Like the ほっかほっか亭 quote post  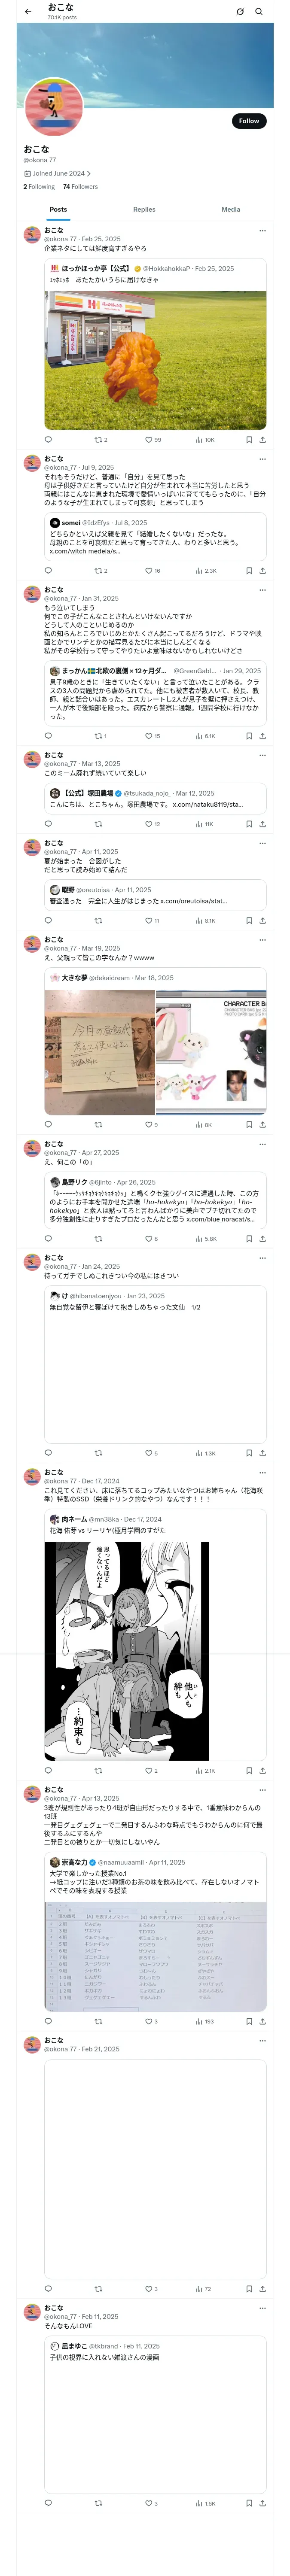tap(149, 440)
